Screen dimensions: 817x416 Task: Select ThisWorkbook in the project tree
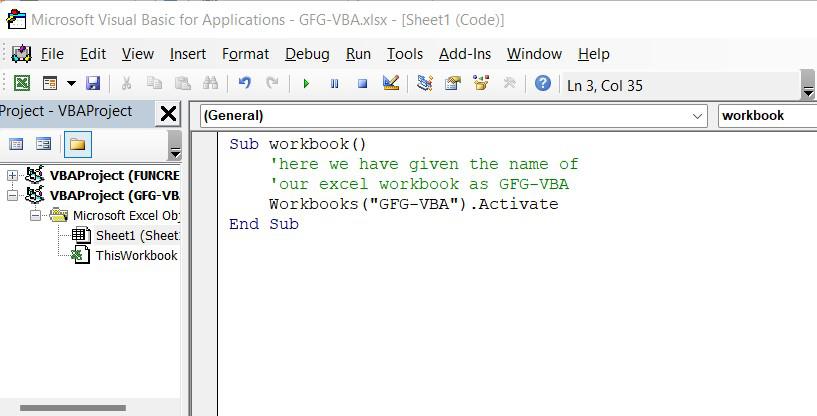click(x=136, y=255)
